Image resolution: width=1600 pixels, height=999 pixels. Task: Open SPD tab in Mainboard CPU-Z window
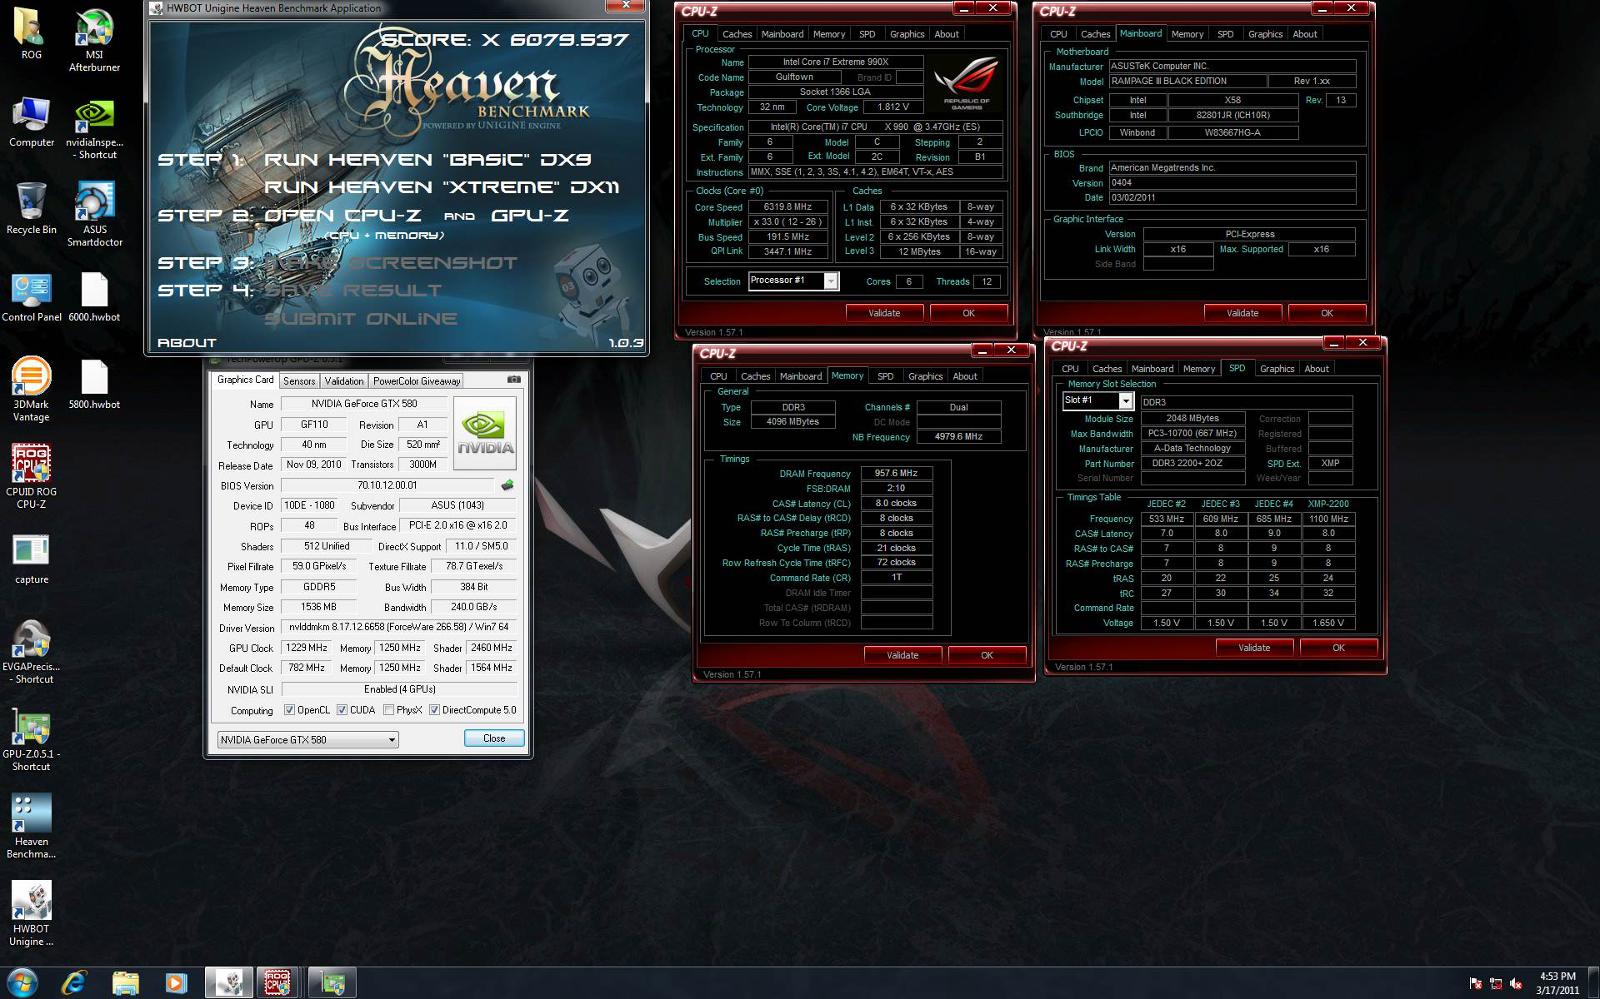pos(1225,34)
